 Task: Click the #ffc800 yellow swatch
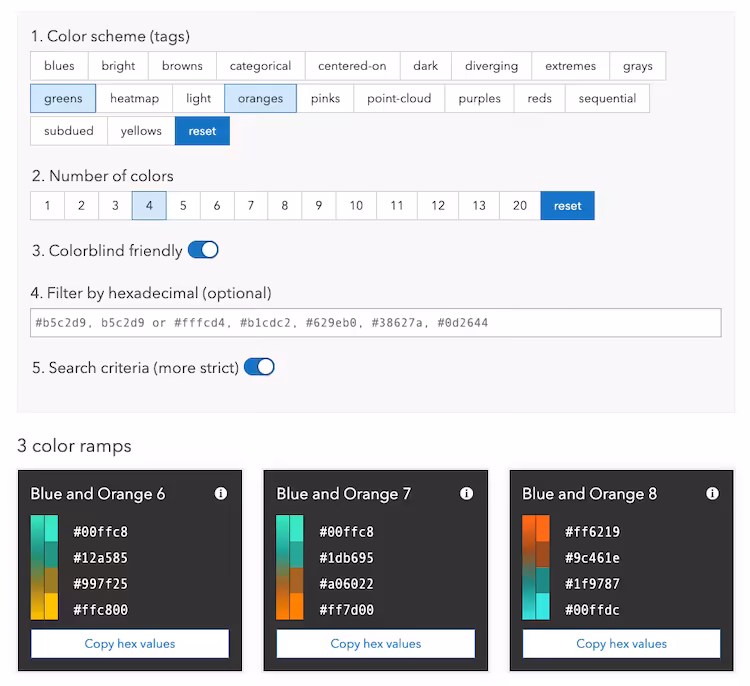click(51, 607)
